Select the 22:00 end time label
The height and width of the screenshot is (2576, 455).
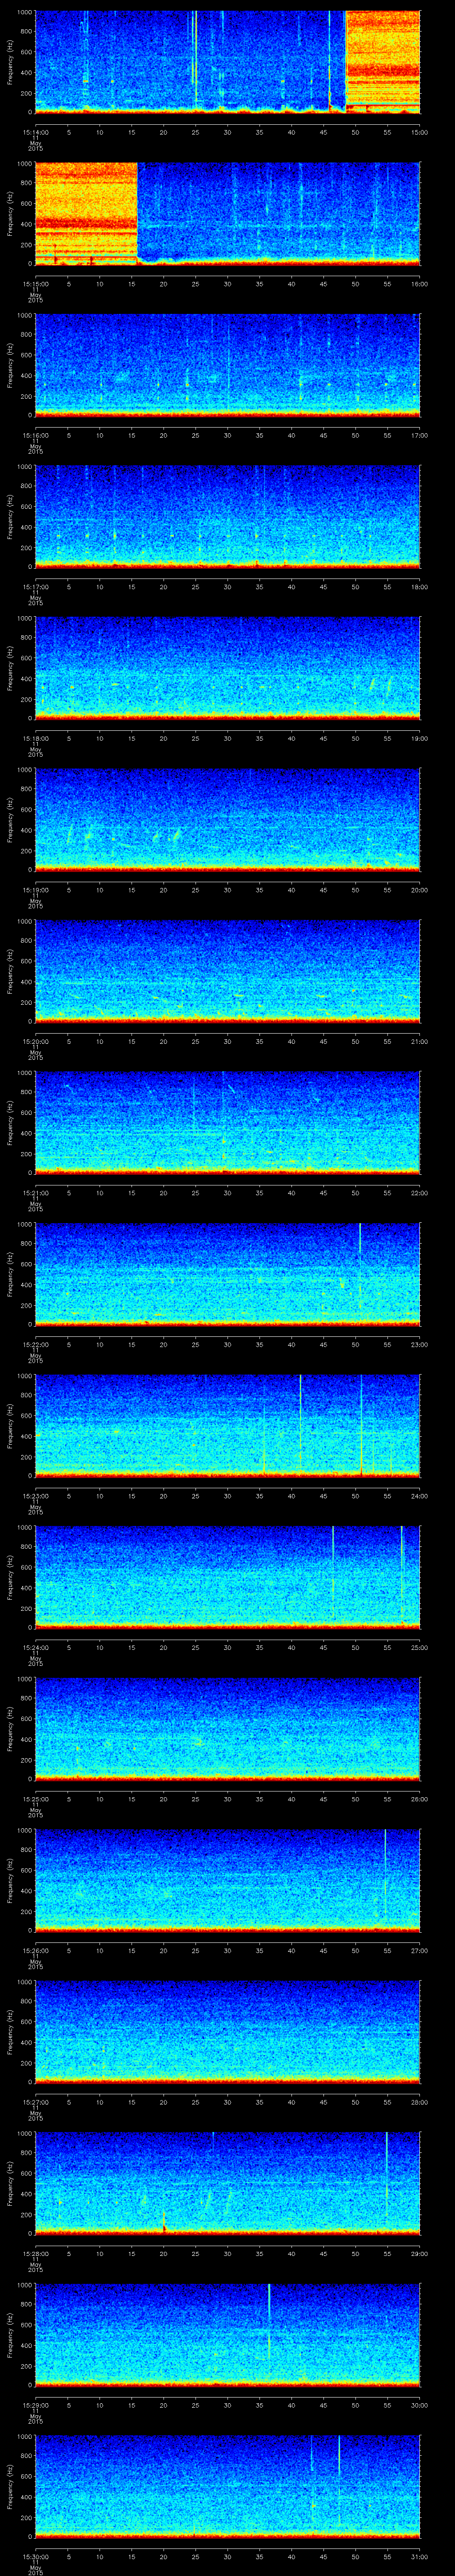click(x=419, y=1193)
